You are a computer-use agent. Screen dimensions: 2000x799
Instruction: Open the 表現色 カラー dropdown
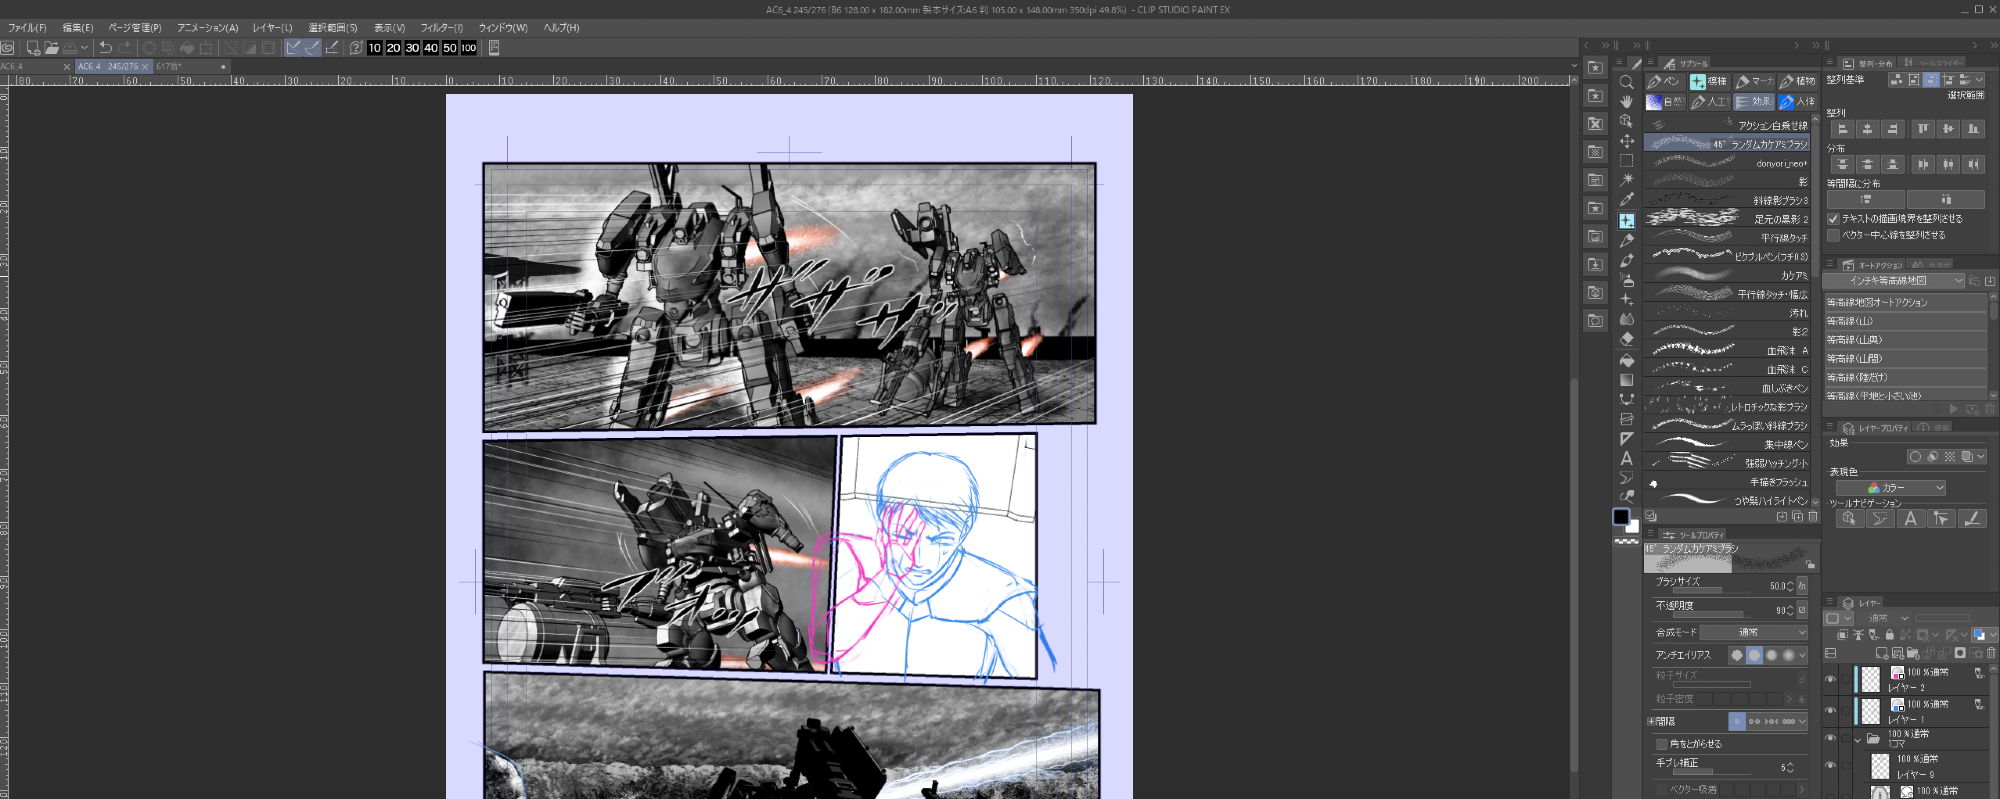pos(1891,488)
